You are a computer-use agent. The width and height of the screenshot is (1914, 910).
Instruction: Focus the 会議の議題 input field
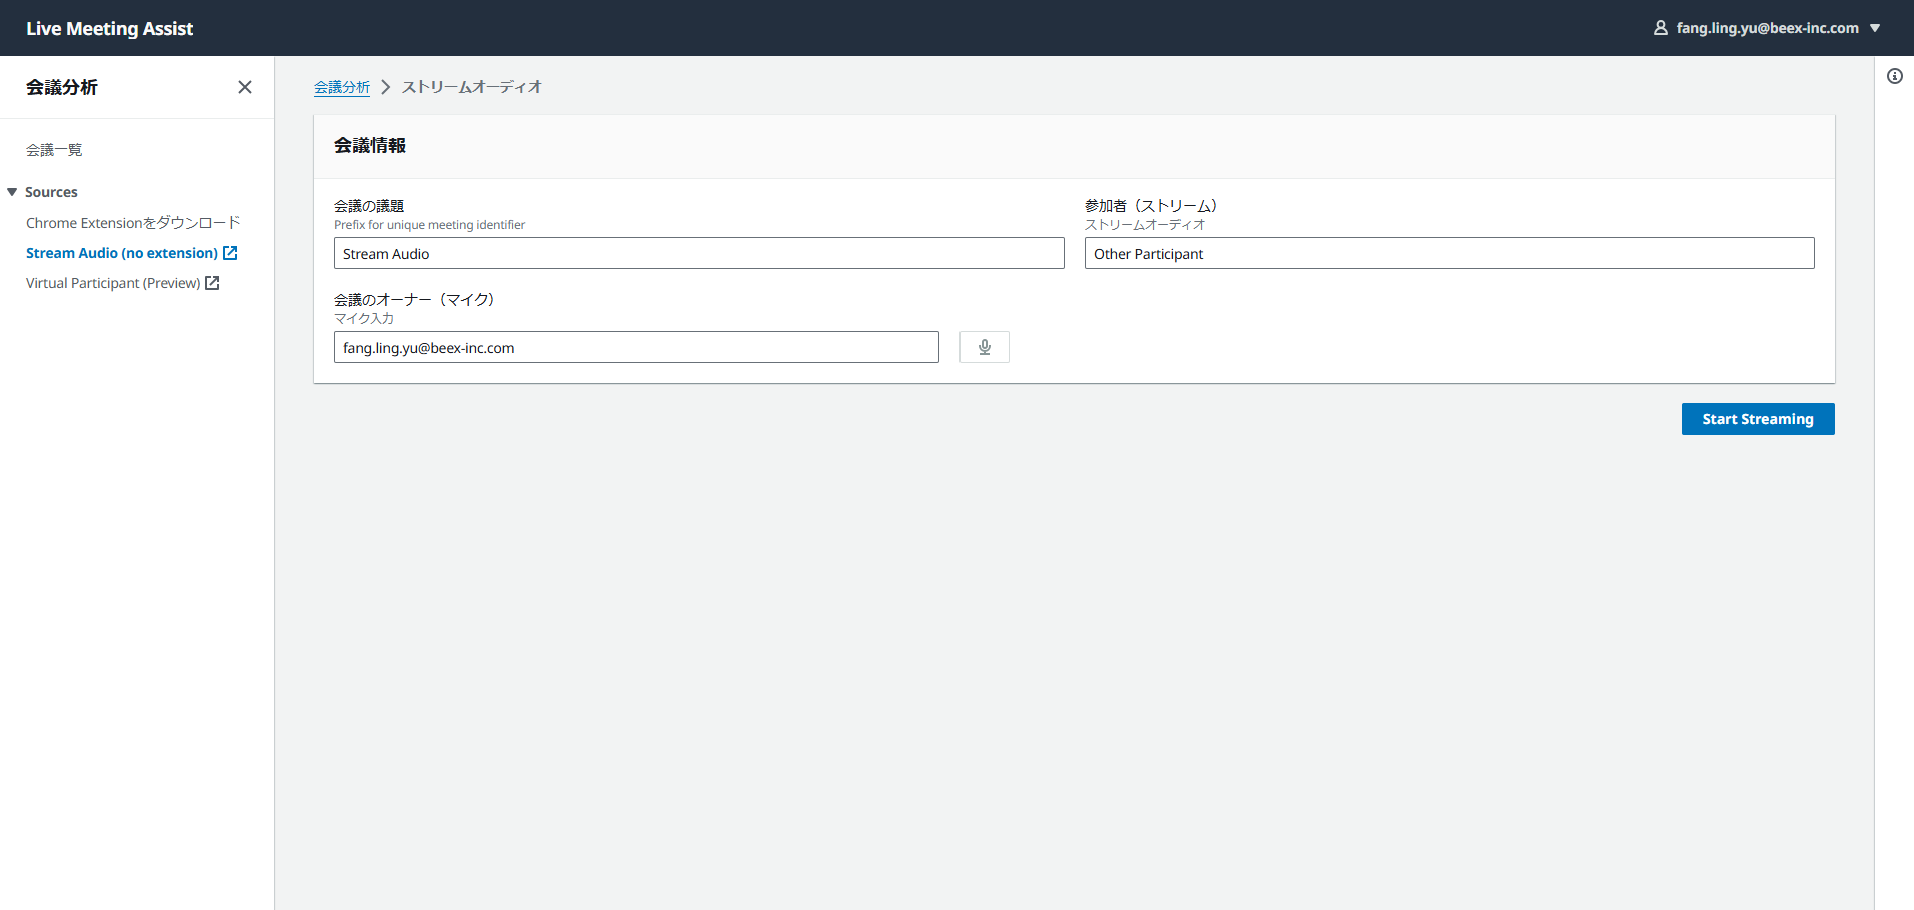click(699, 253)
